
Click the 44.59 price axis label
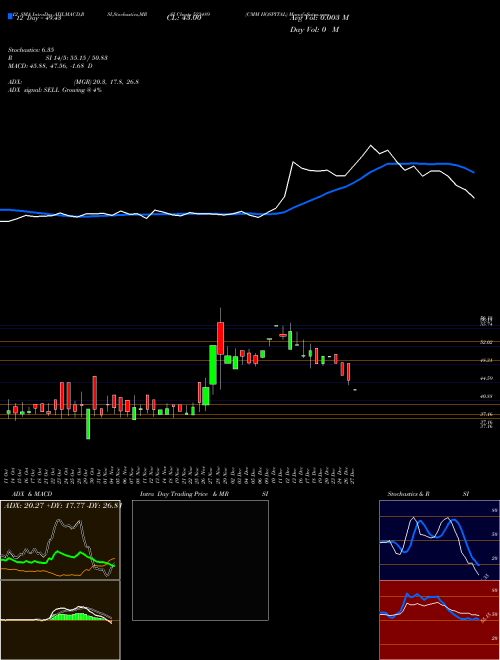[x=487, y=378]
